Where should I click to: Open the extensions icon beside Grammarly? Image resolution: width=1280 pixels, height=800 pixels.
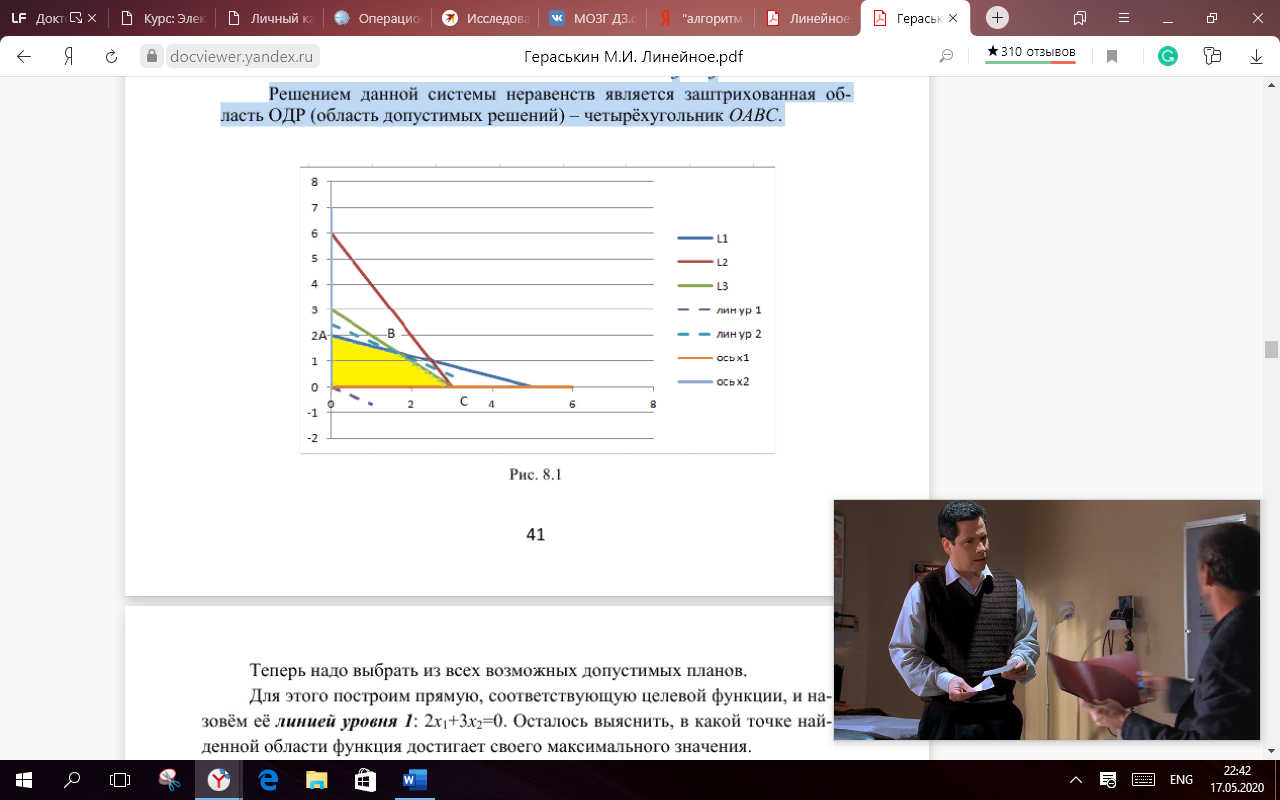click(1213, 57)
